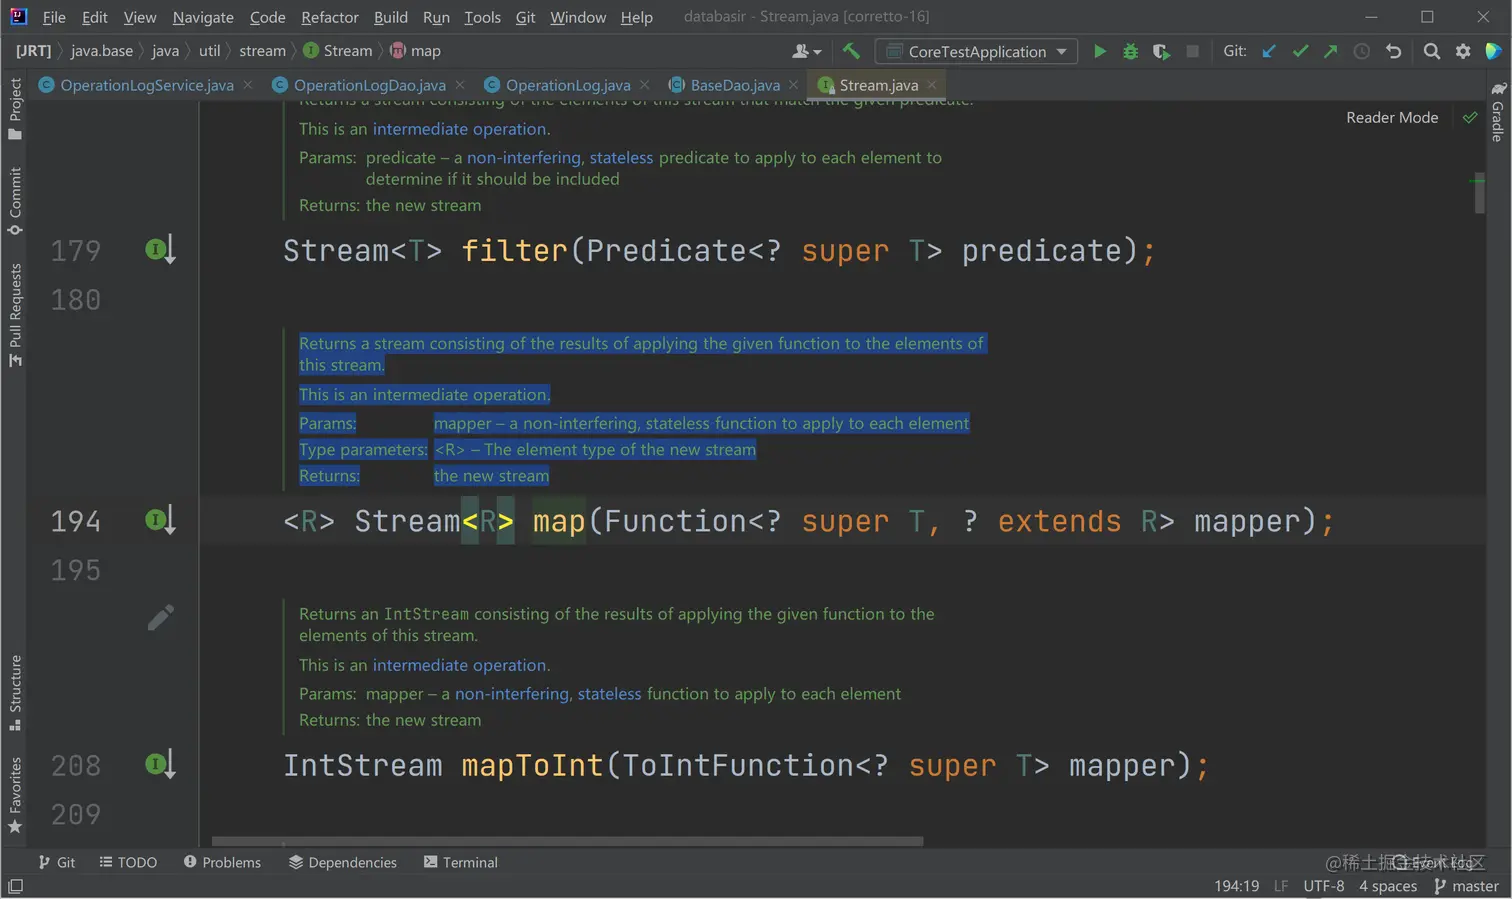Push commits with Git green arrow

(1330, 51)
